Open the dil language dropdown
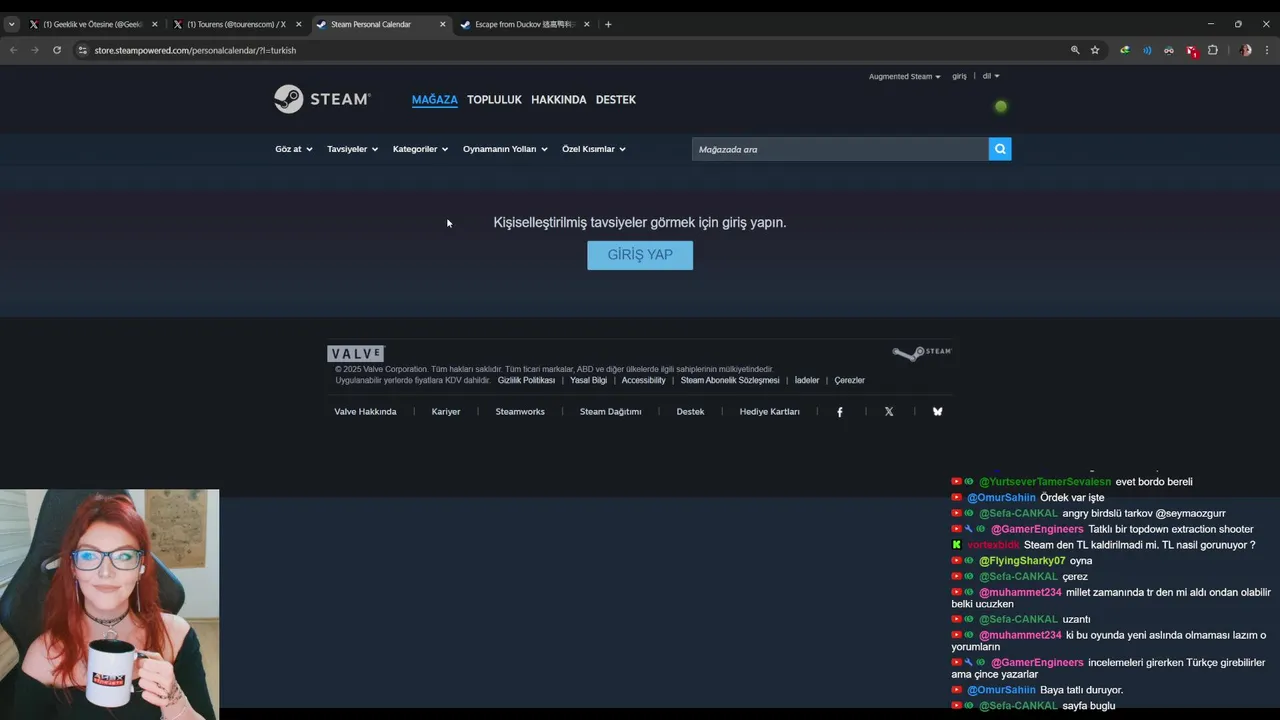Viewport: 1280px width, 720px height. (x=991, y=76)
